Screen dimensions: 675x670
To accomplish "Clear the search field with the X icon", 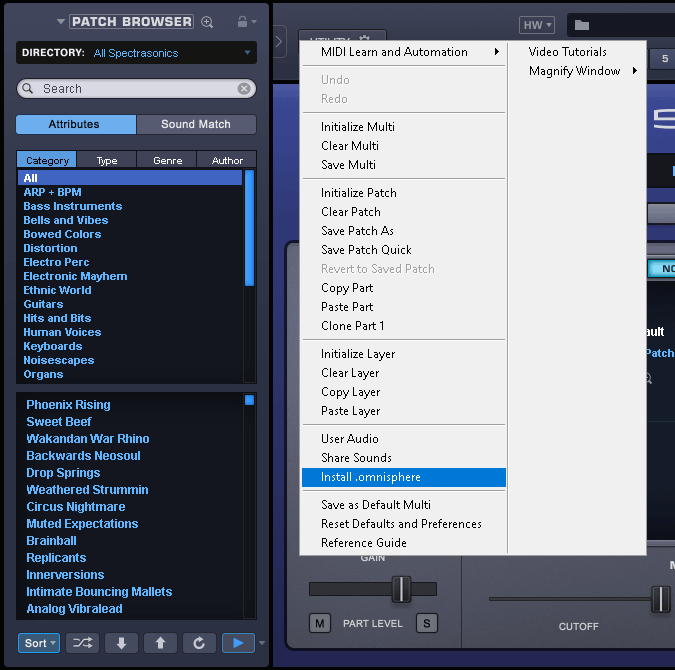I will (244, 89).
